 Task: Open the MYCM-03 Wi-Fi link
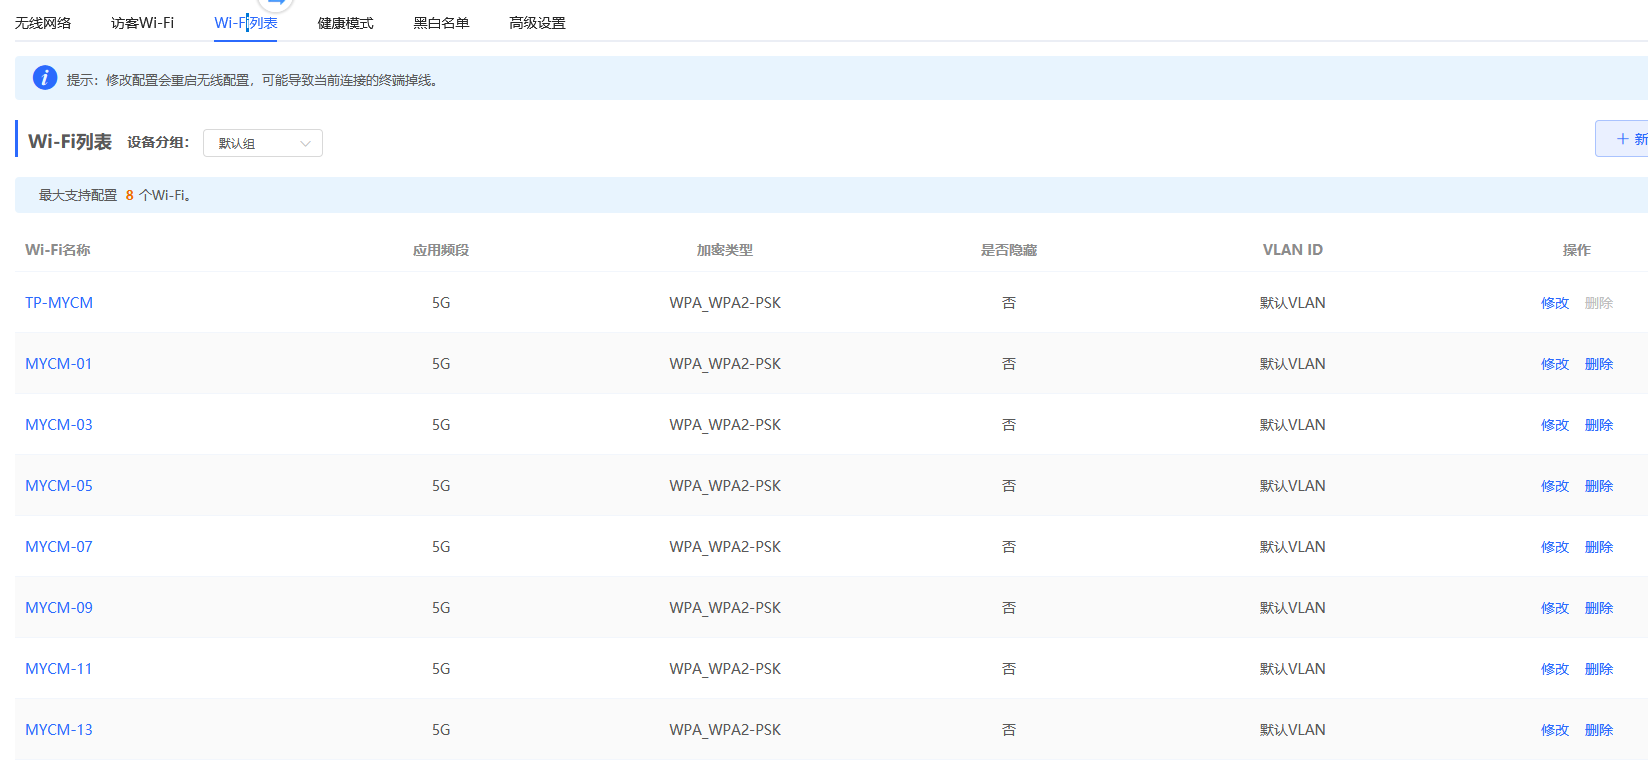(x=59, y=425)
